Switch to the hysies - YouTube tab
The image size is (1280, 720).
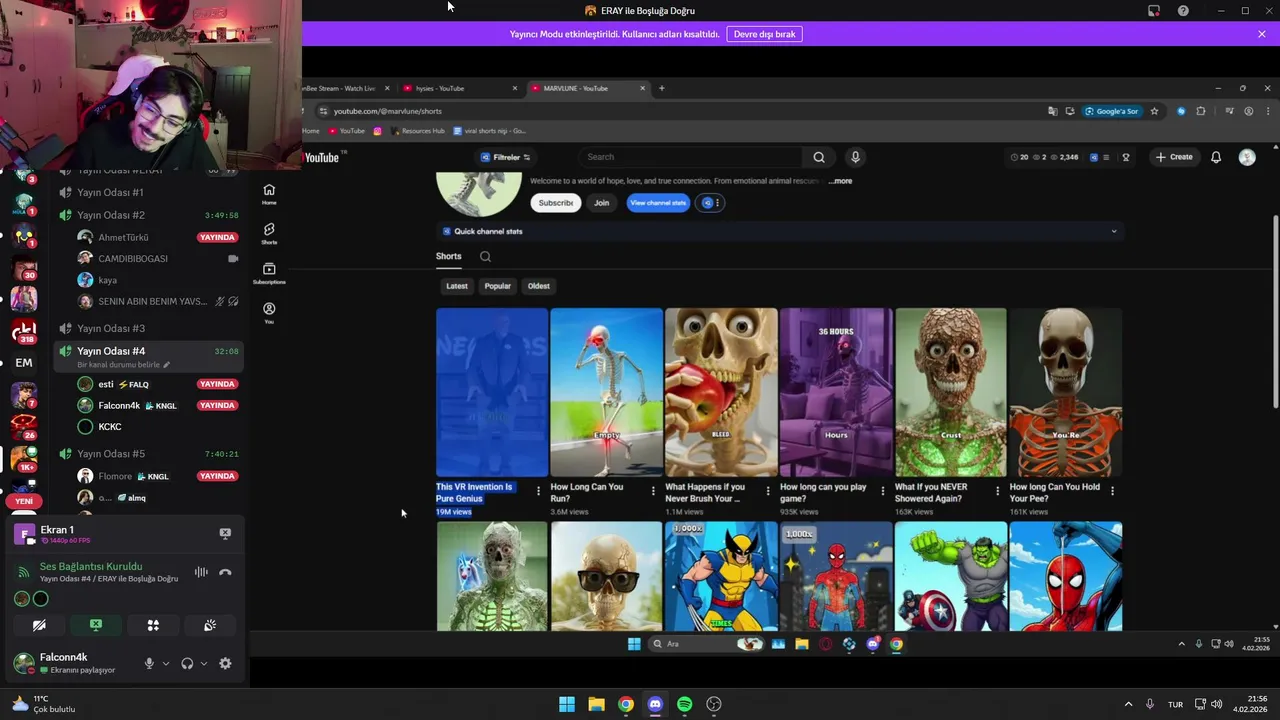coord(459,88)
